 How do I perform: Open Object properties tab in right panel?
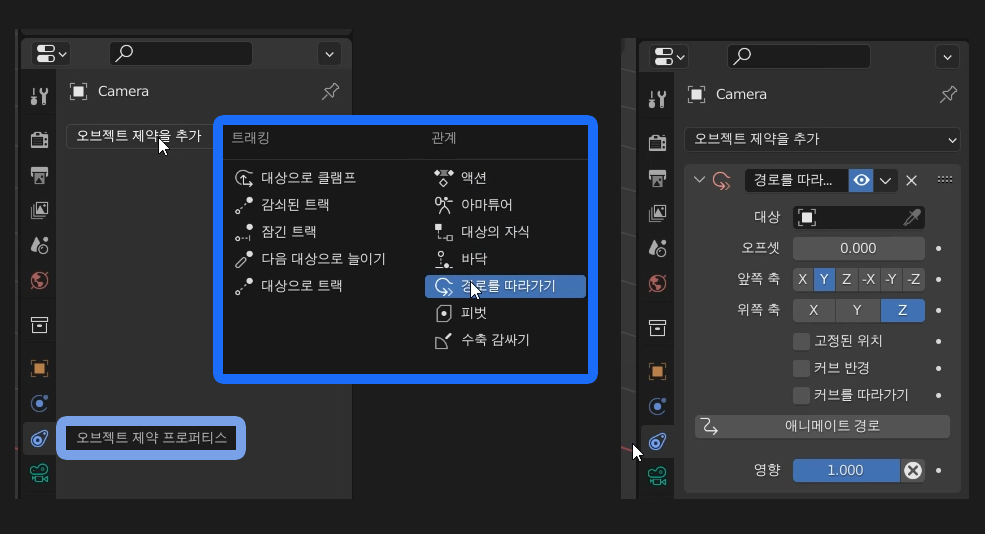[x=657, y=371]
